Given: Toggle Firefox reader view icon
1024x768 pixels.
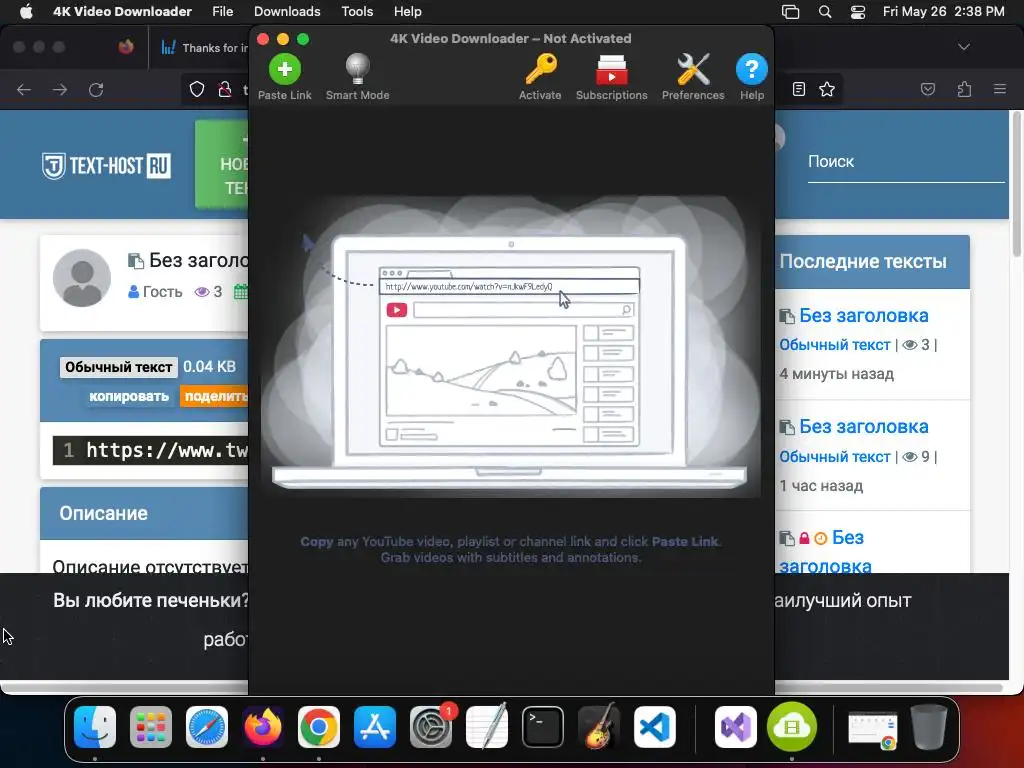Looking at the screenshot, I should tap(799, 89).
